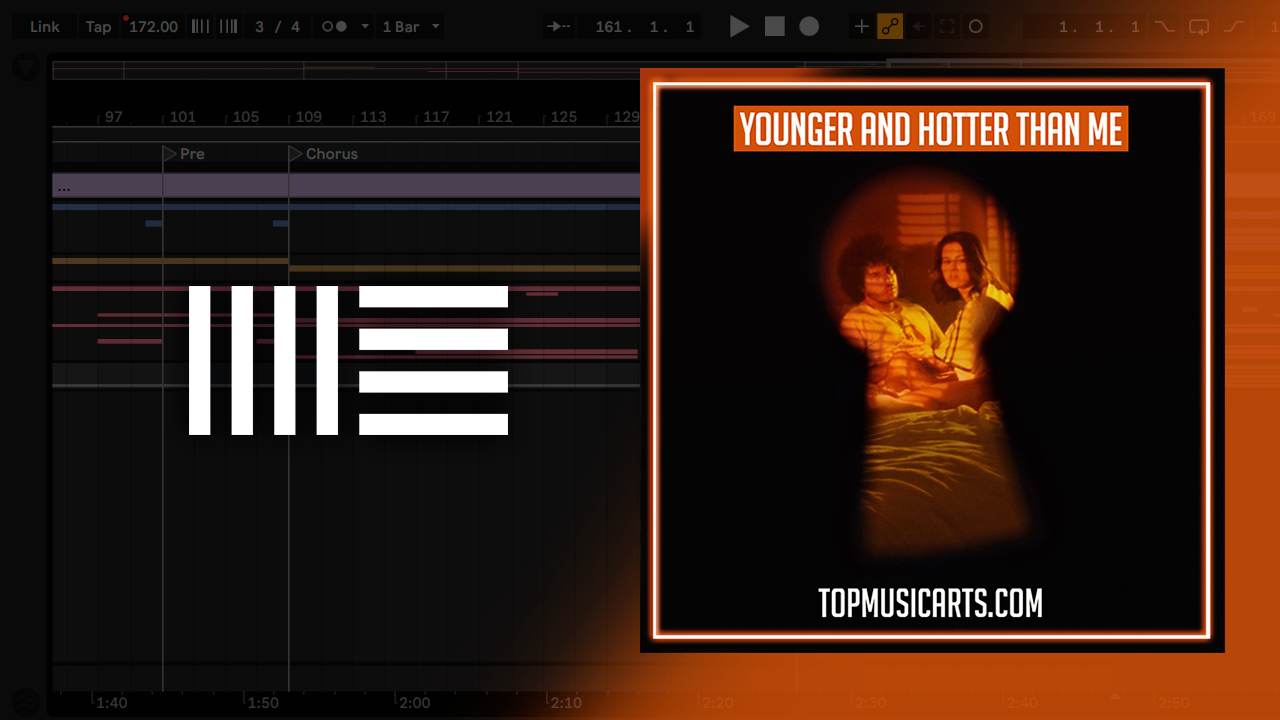Click the Session Record circle button
Screen dimensions: 1280x720
tap(976, 27)
